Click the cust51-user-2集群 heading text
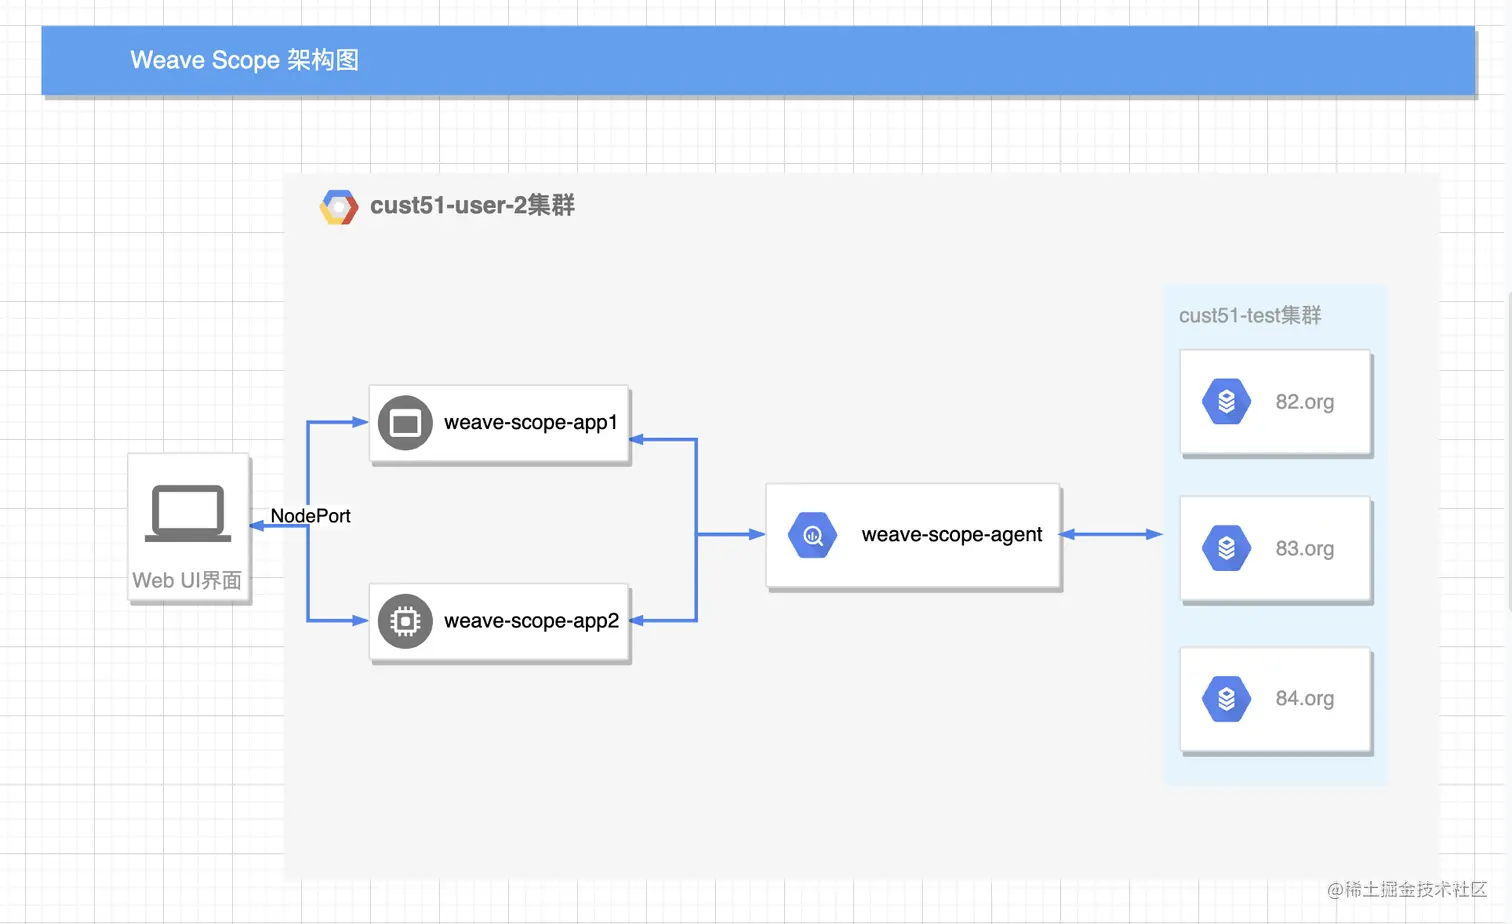The height and width of the screenshot is (924, 1512). (472, 206)
